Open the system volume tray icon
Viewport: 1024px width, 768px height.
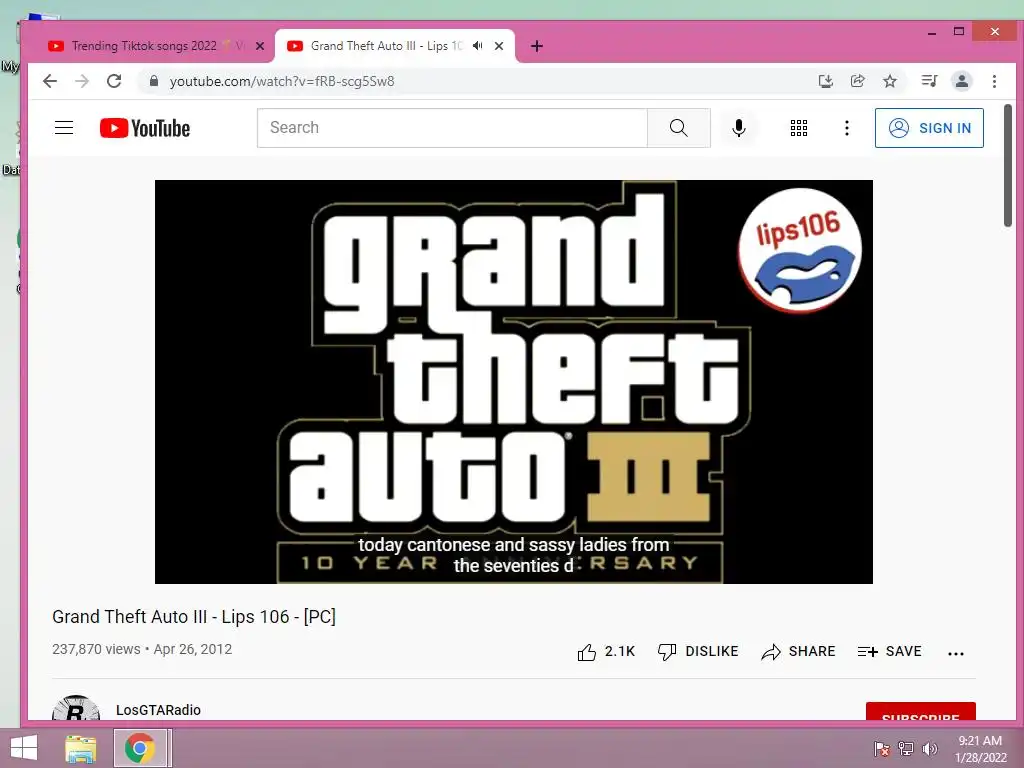930,749
